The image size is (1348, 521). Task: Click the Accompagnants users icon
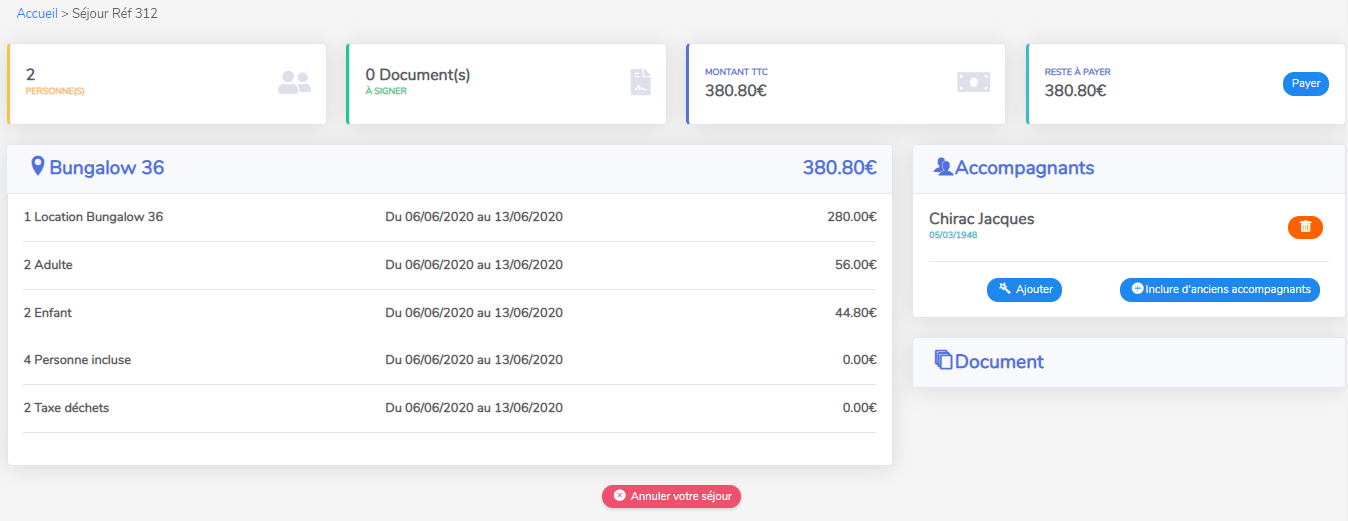pos(942,167)
